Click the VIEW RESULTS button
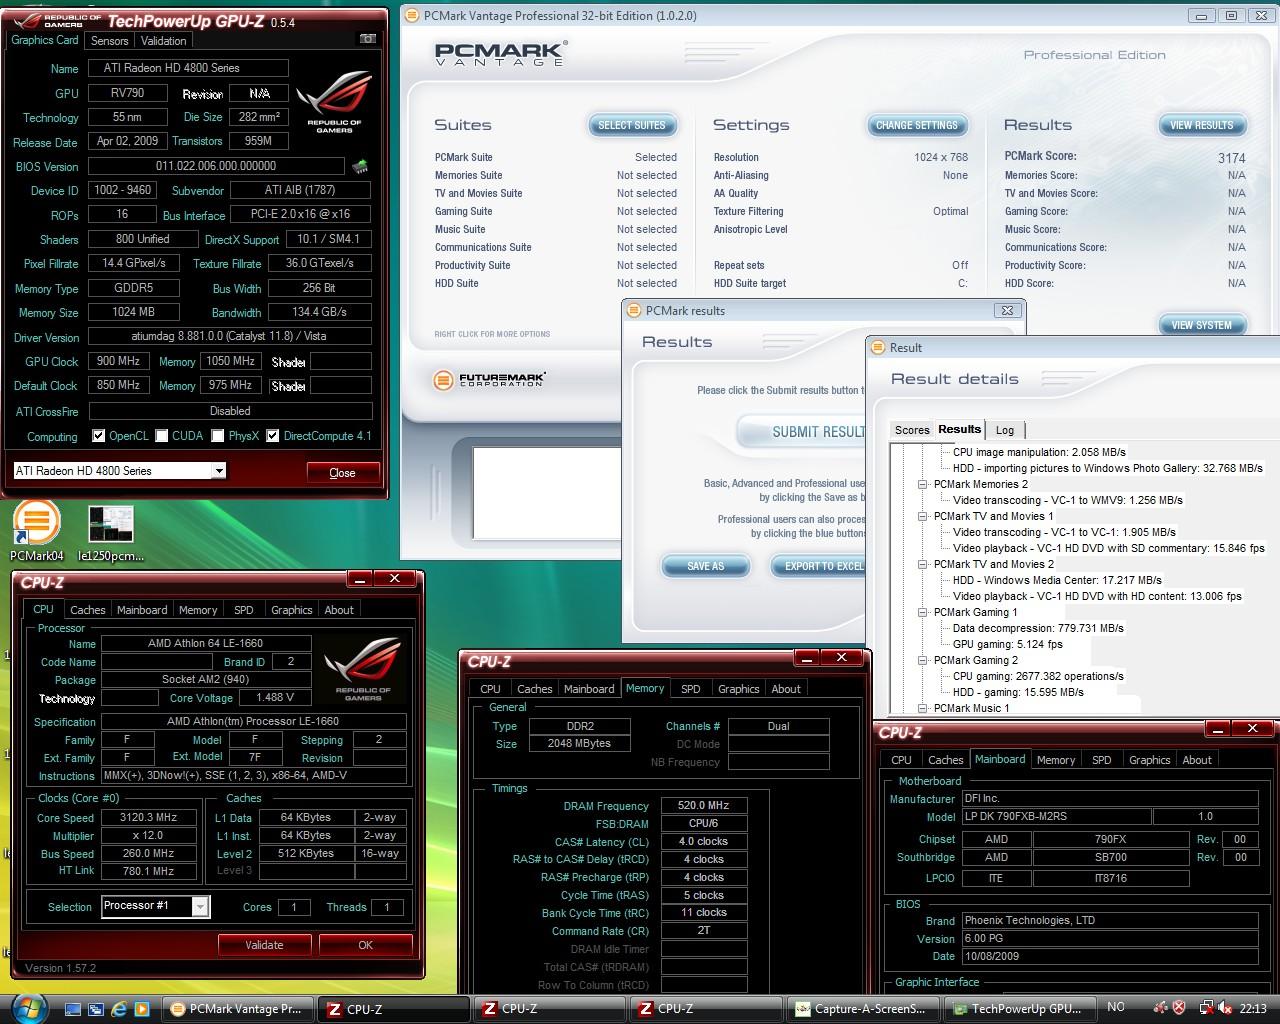This screenshot has width=1280, height=1024. [x=1201, y=125]
